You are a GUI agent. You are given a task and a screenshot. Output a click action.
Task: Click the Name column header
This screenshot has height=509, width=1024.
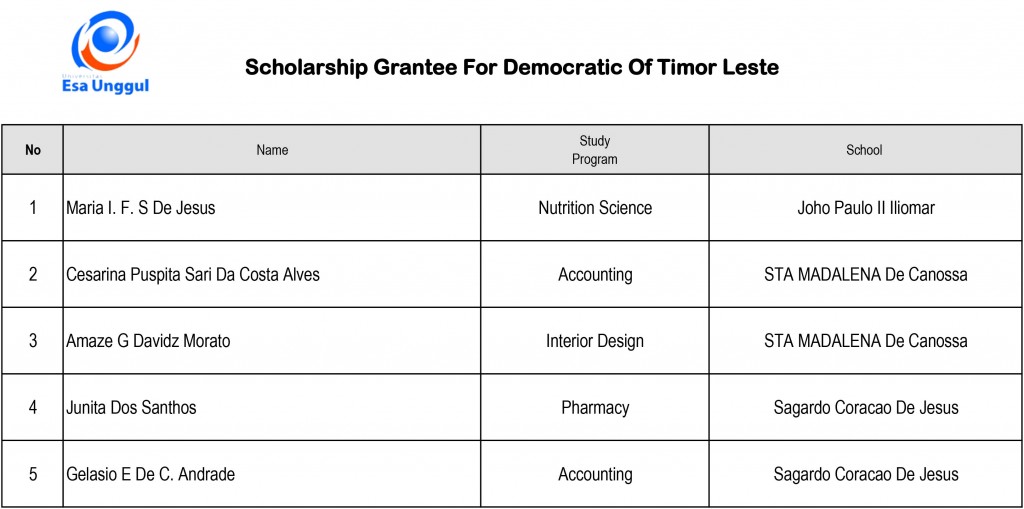coord(272,150)
